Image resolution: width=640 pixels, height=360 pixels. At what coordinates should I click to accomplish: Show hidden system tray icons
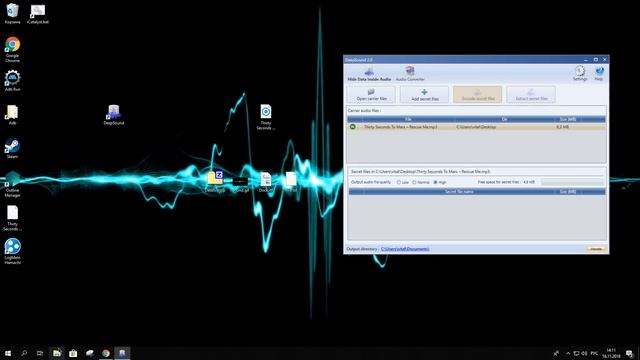click(x=568, y=353)
